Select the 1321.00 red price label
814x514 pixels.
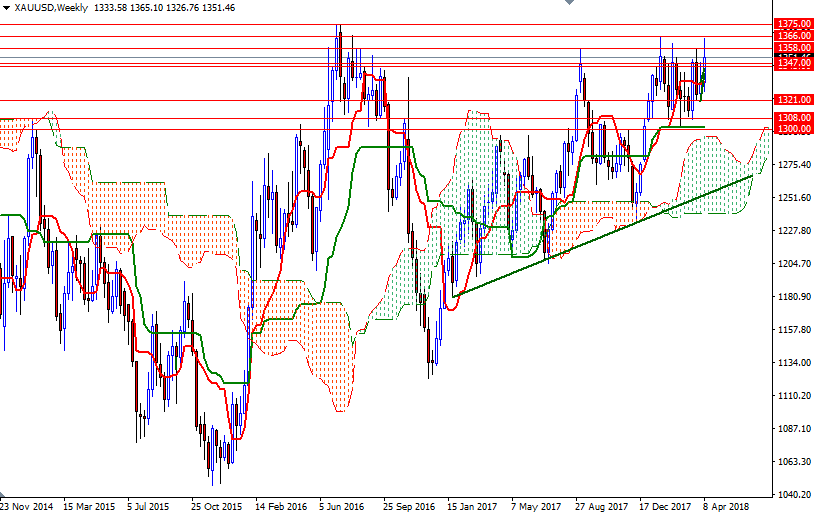(x=792, y=100)
